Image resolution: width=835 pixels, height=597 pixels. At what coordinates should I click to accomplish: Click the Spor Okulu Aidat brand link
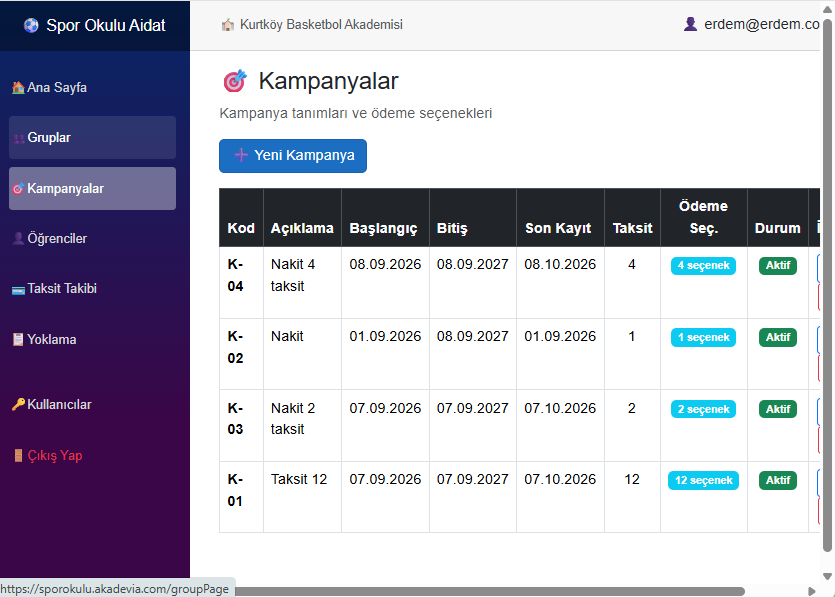click(x=95, y=25)
